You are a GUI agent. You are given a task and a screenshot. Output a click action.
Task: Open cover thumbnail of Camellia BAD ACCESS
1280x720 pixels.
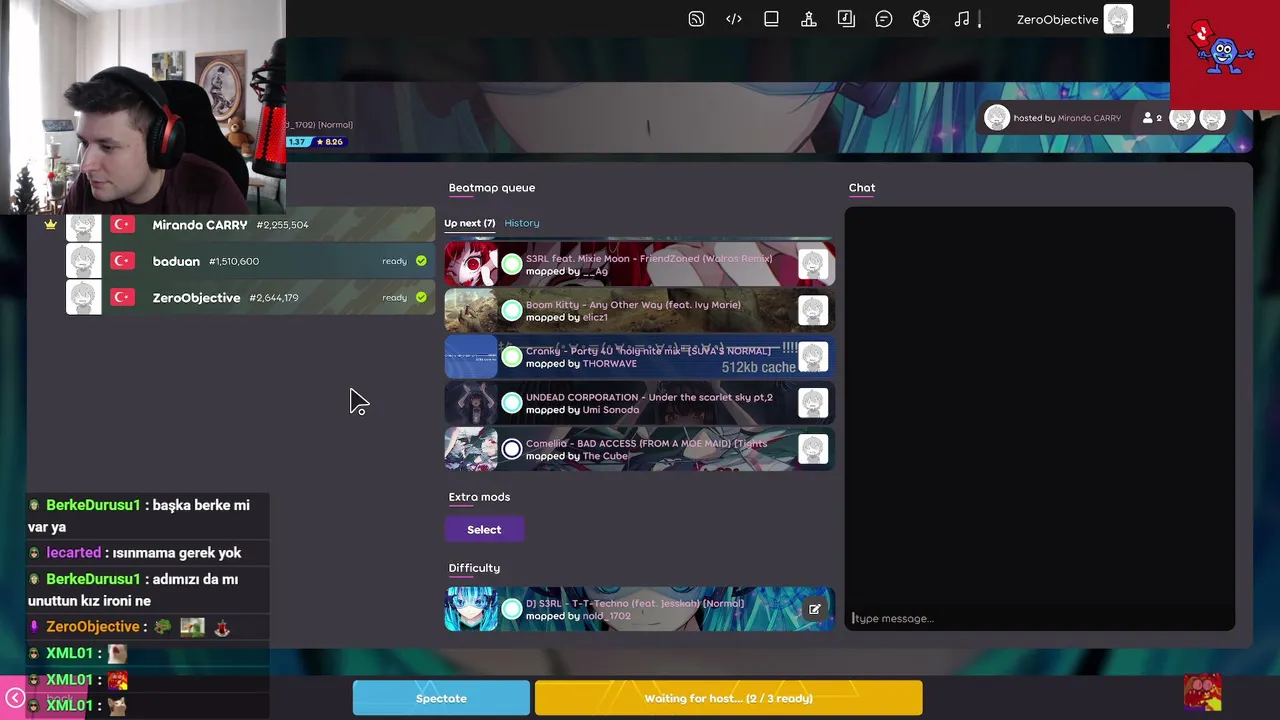point(471,449)
